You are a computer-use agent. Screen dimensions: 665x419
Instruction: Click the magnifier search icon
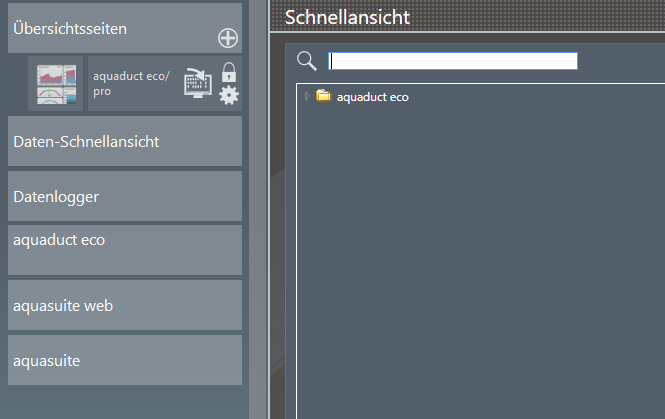tap(307, 61)
